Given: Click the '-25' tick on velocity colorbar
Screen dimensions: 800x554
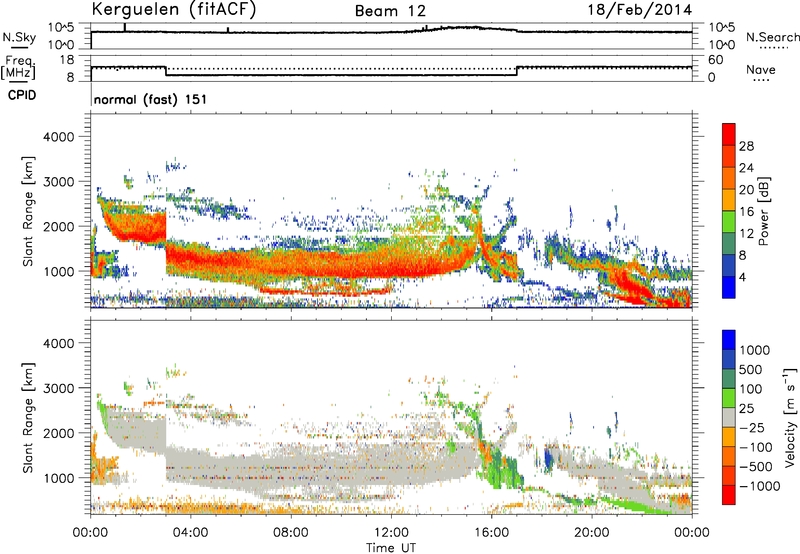Looking at the screenshot, I should pos(752,427).
